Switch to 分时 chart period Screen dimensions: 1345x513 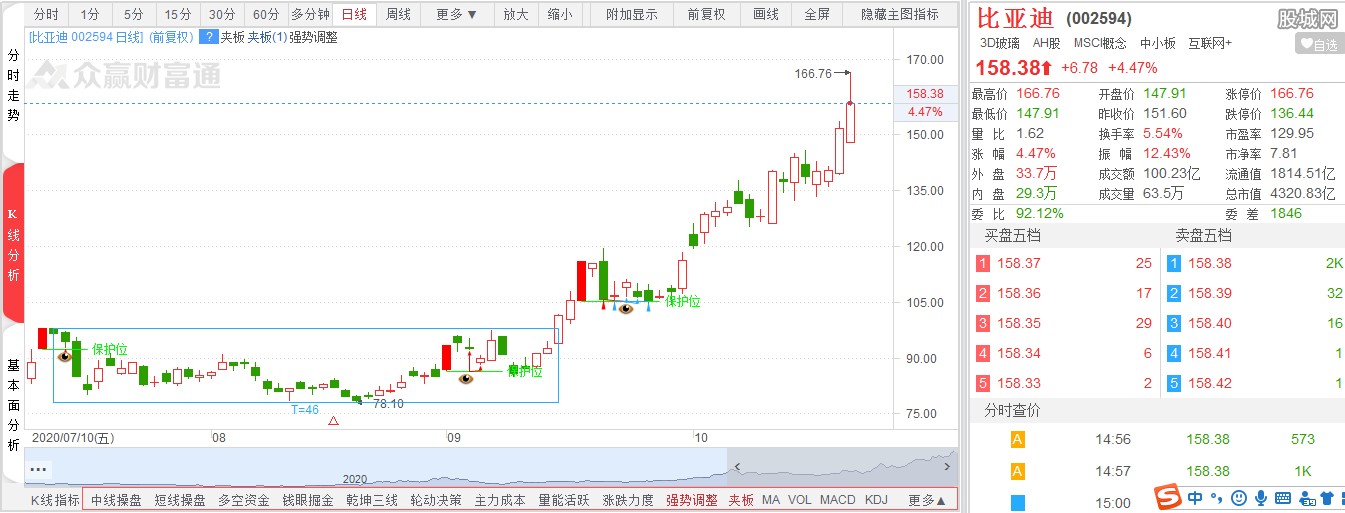[46, 14]
